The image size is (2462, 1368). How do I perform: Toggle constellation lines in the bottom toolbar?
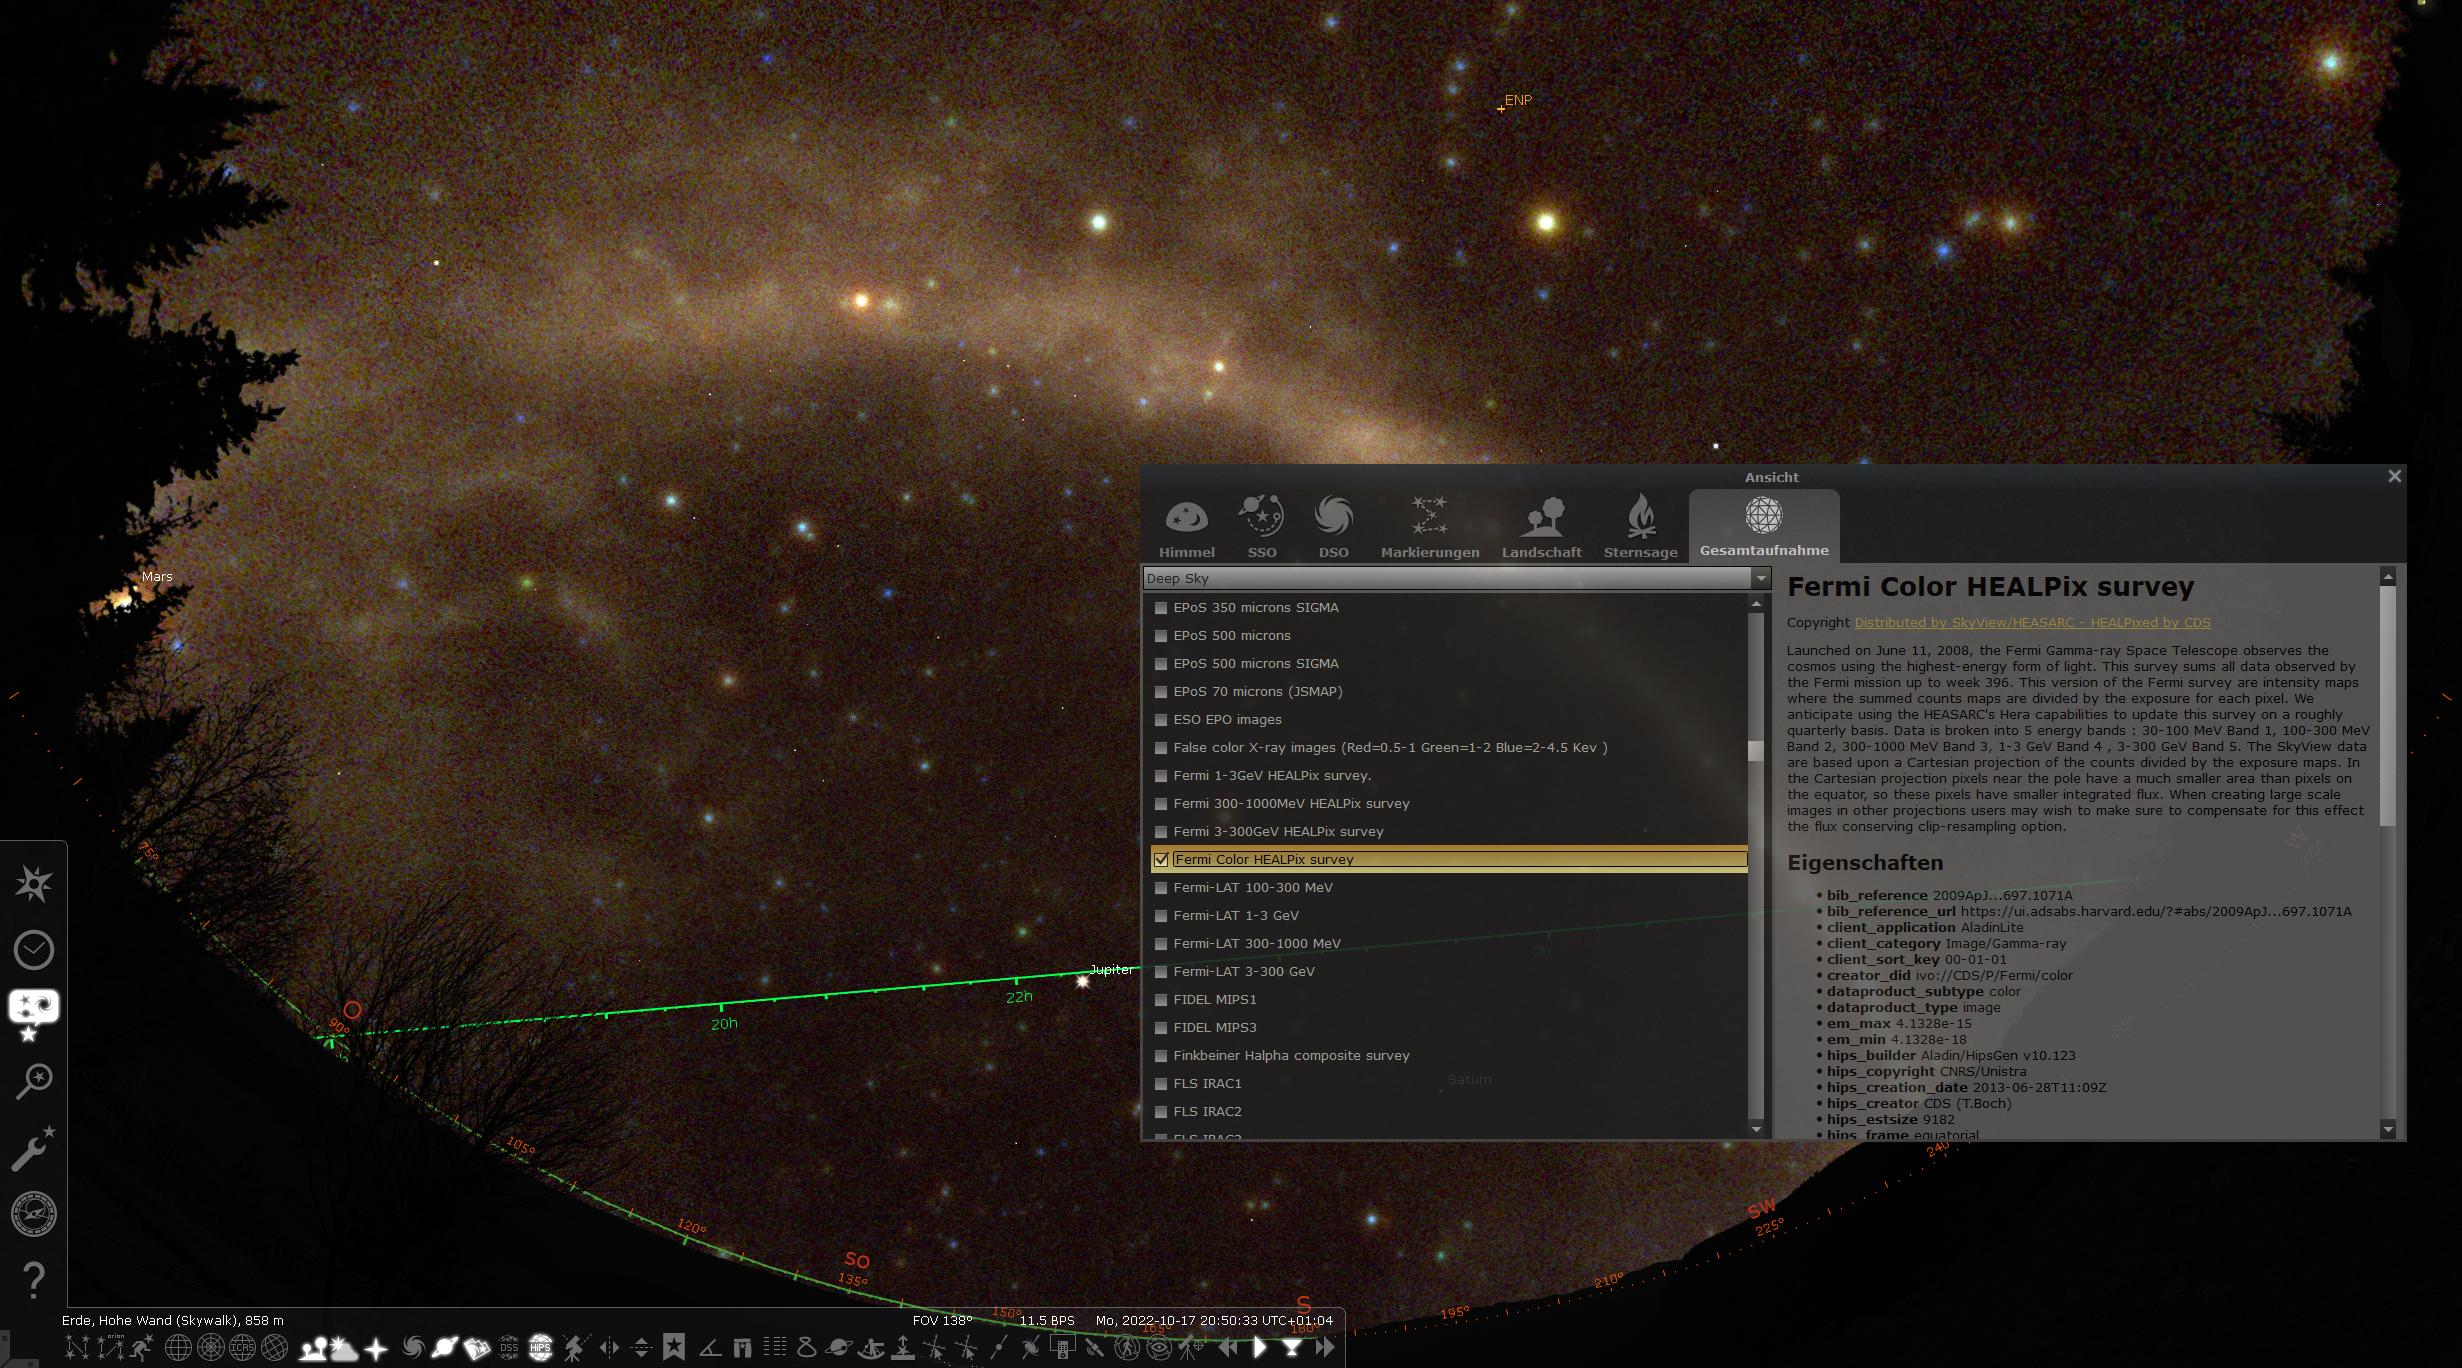76,1347
